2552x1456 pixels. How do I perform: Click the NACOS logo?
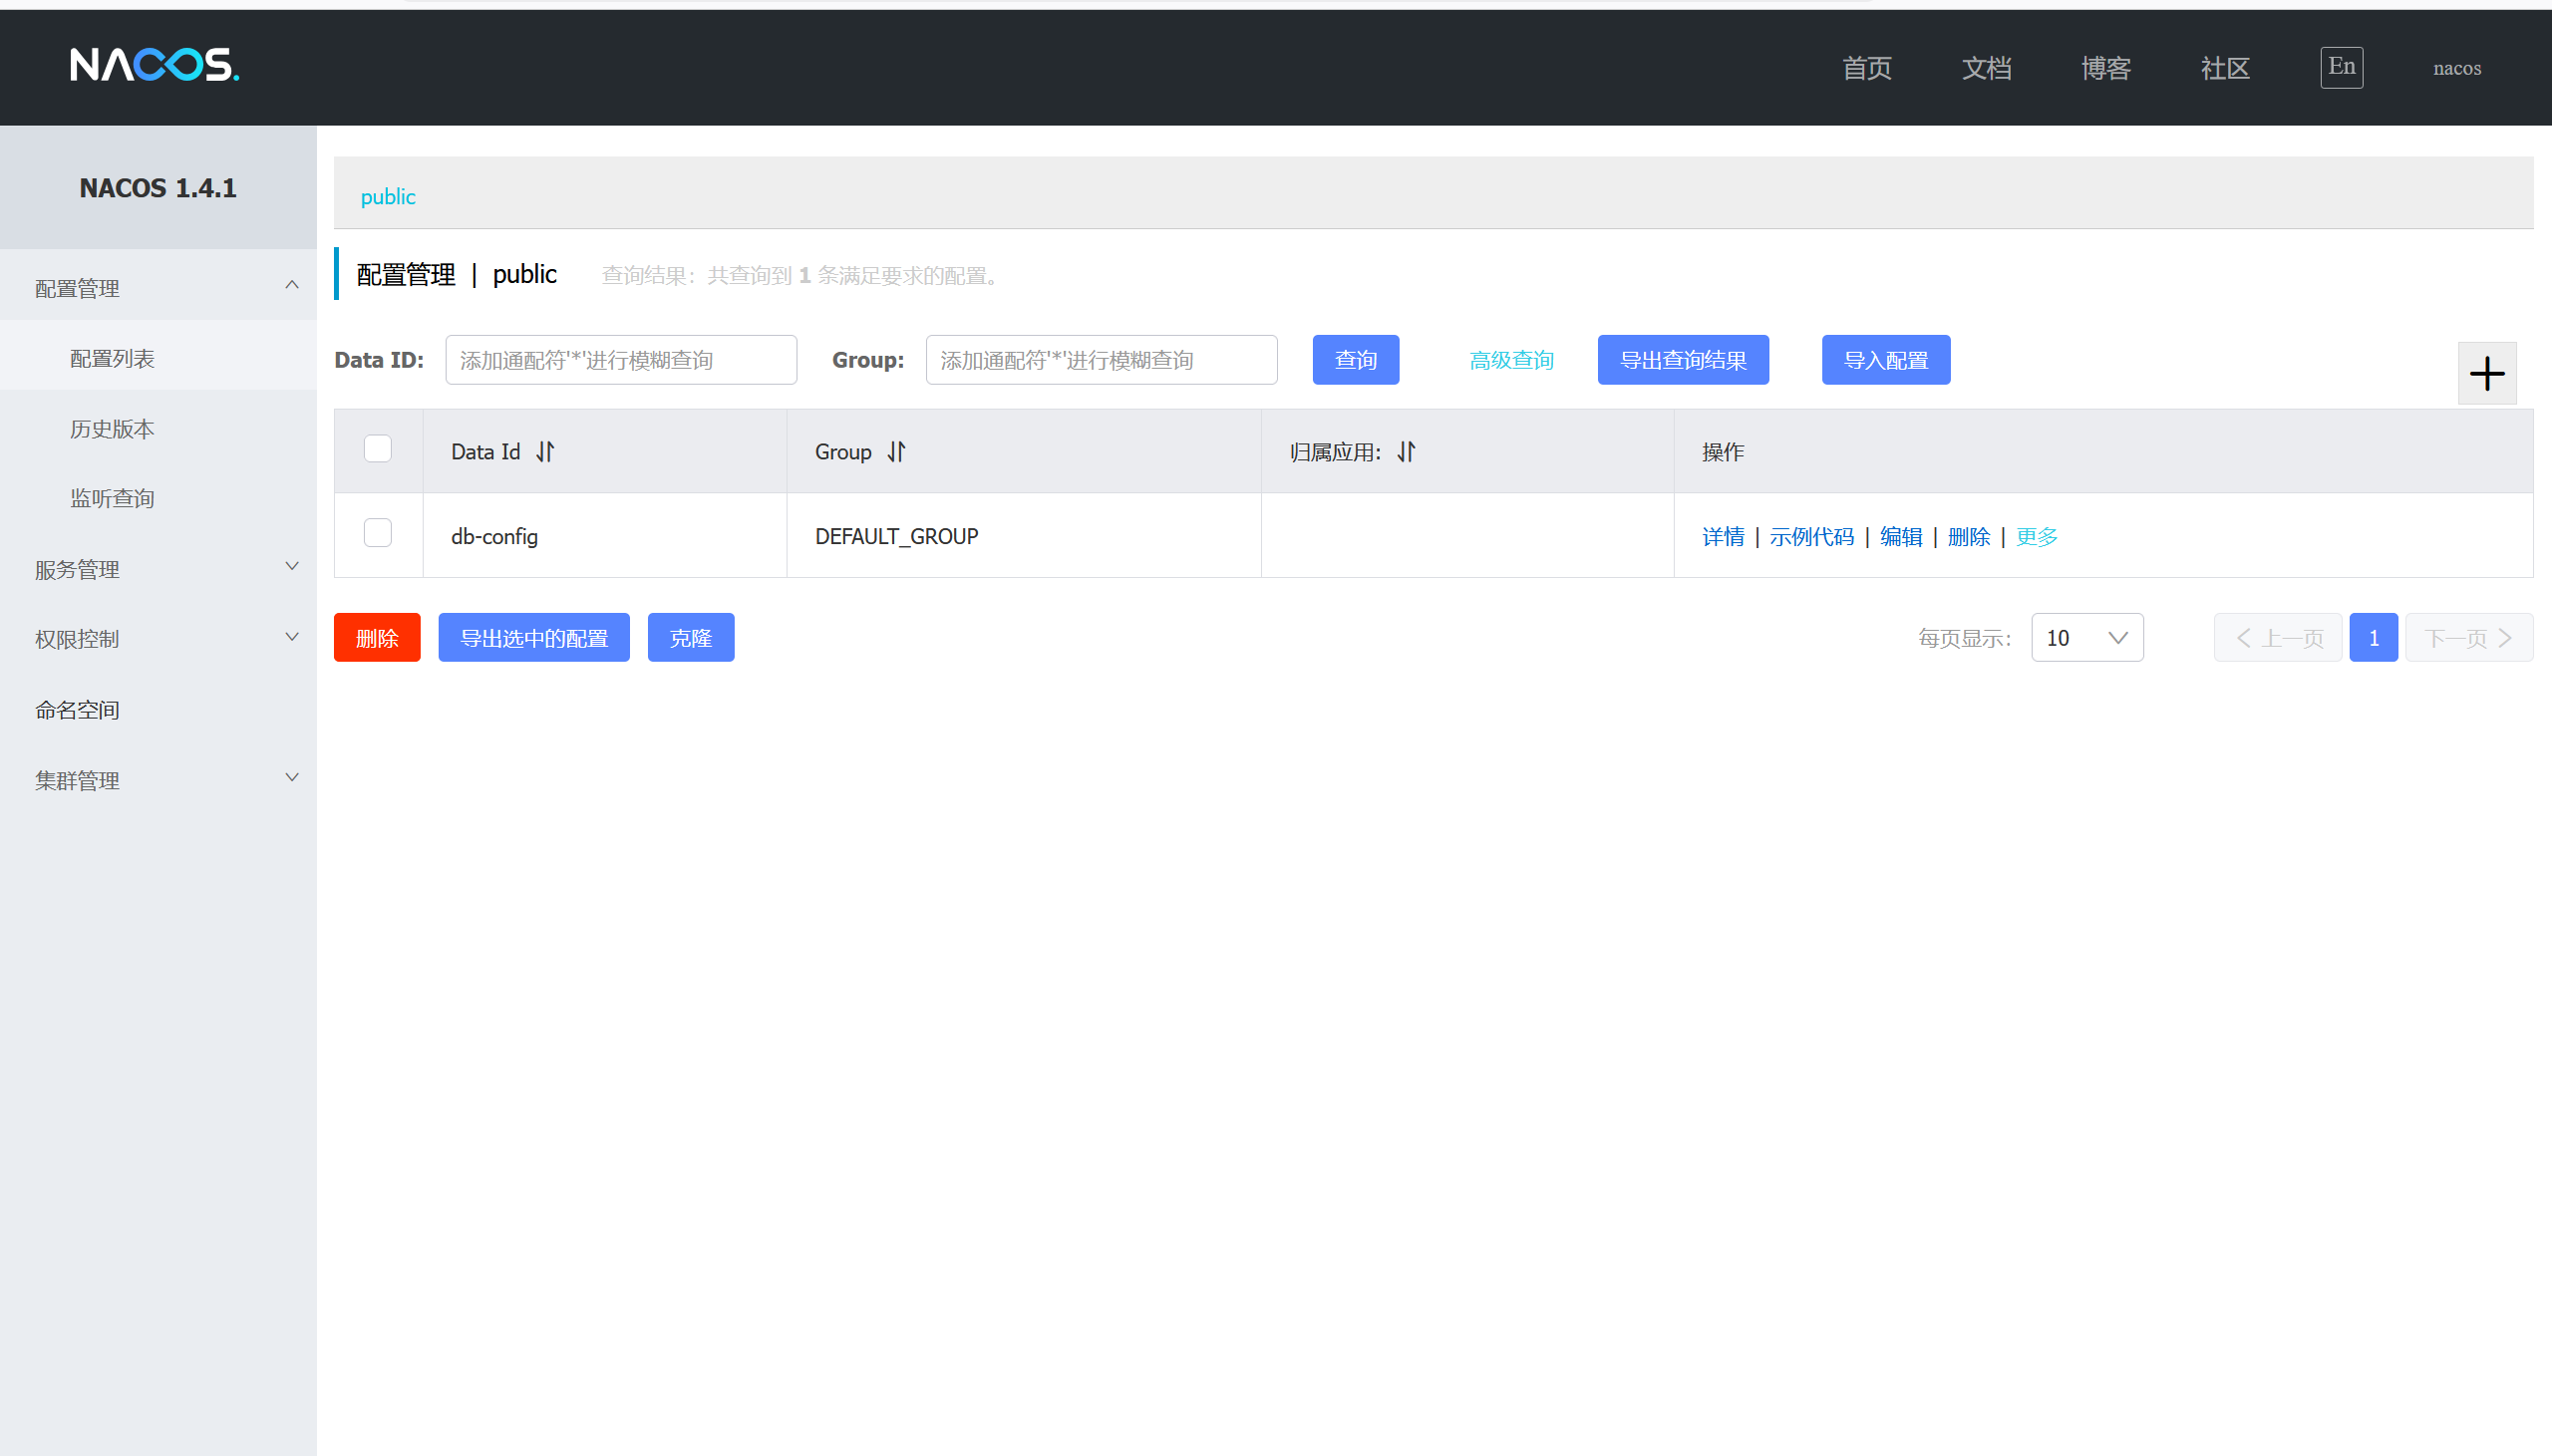pyautogui.click(x=154, y=65)
